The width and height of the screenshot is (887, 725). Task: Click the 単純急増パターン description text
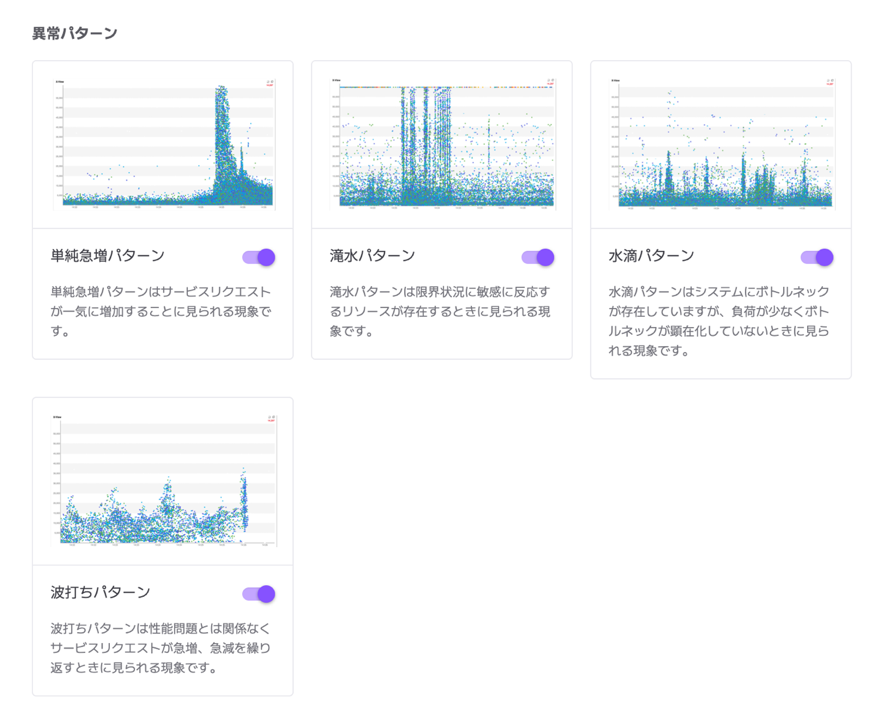click(x=161, y=311)
